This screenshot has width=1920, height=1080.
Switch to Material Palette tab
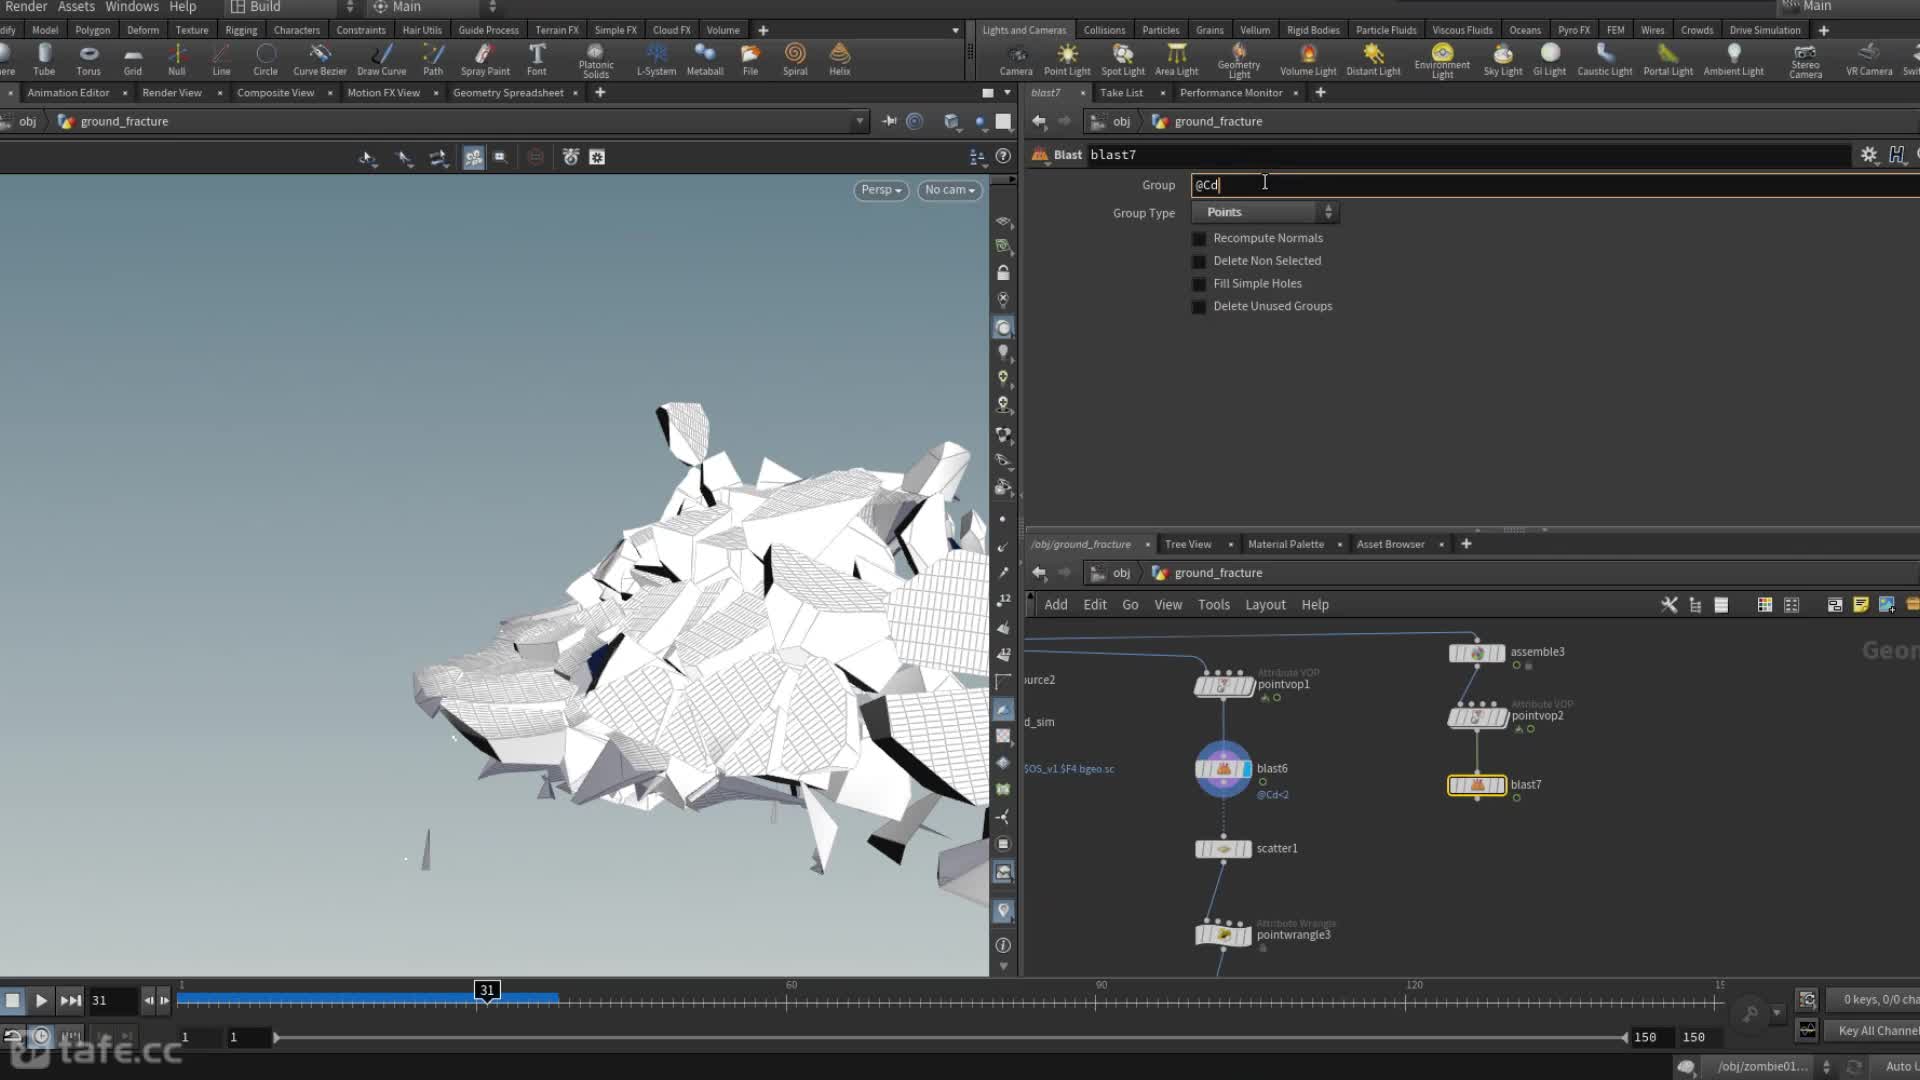tap(1286, 545)
